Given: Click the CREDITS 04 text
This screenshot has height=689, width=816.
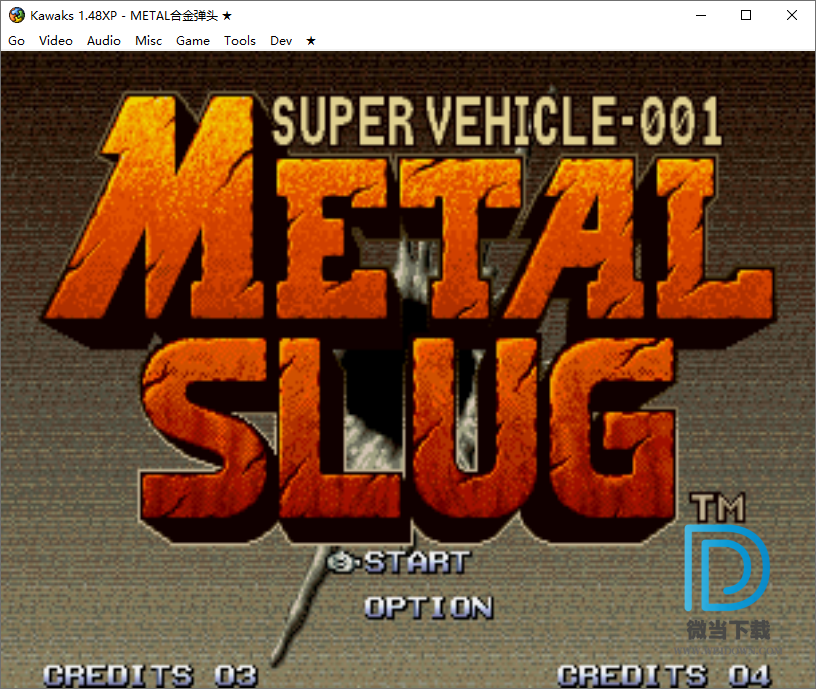Looking at the screenshot, I should pyautogui.click(x=664, y=675).
